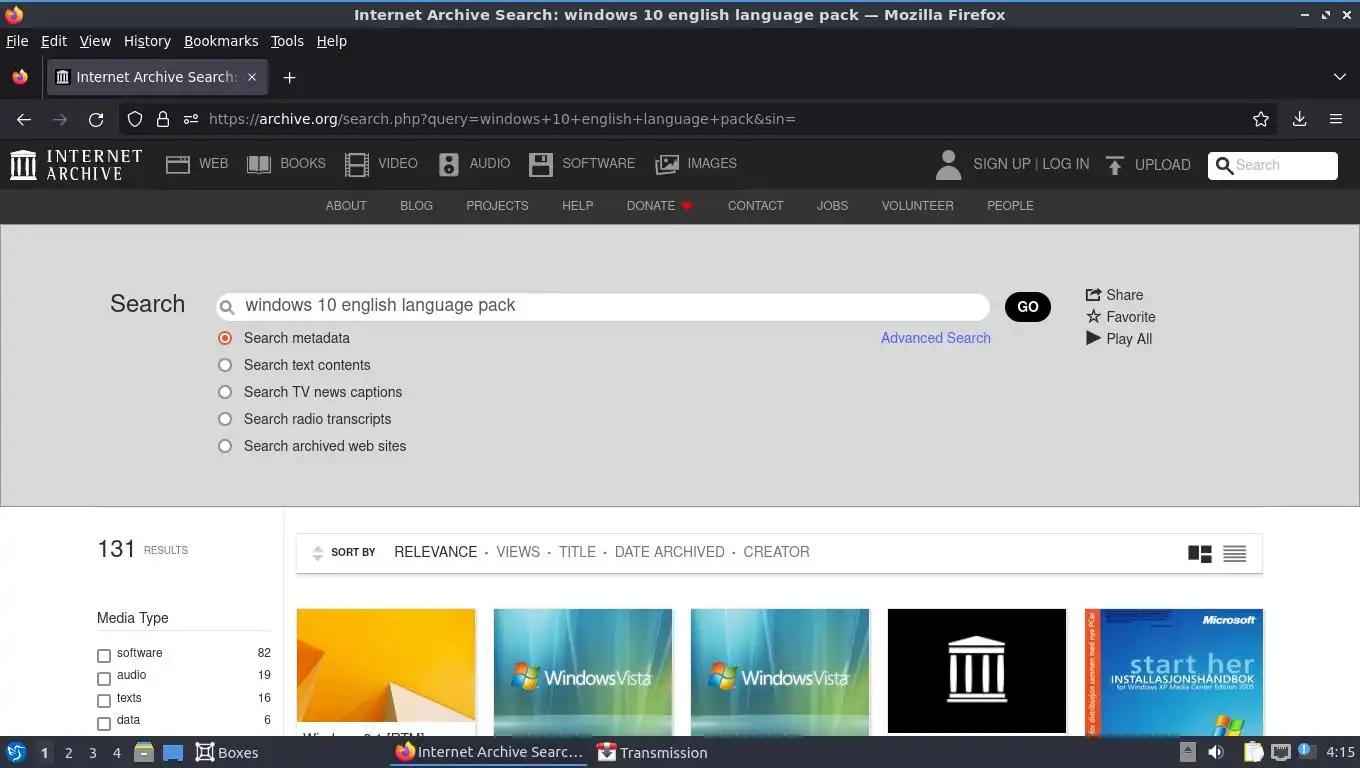Select Search text contents option
1360x768 pixels.
click(x=225, y=365)
